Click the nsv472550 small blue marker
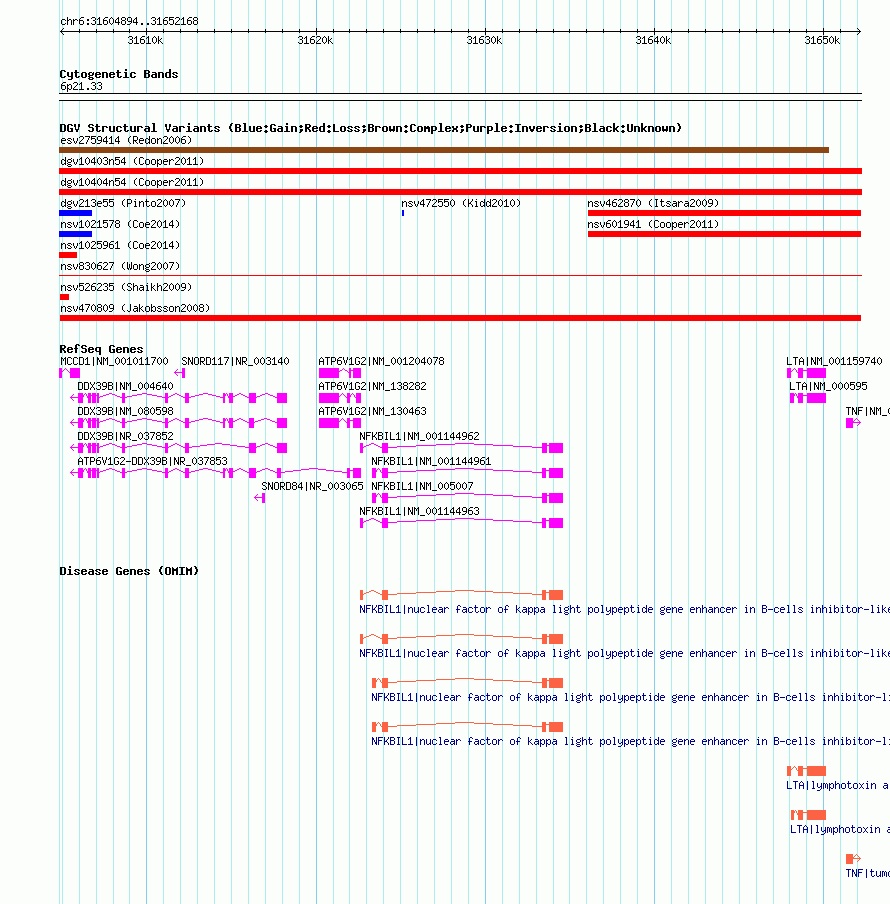 403,213
